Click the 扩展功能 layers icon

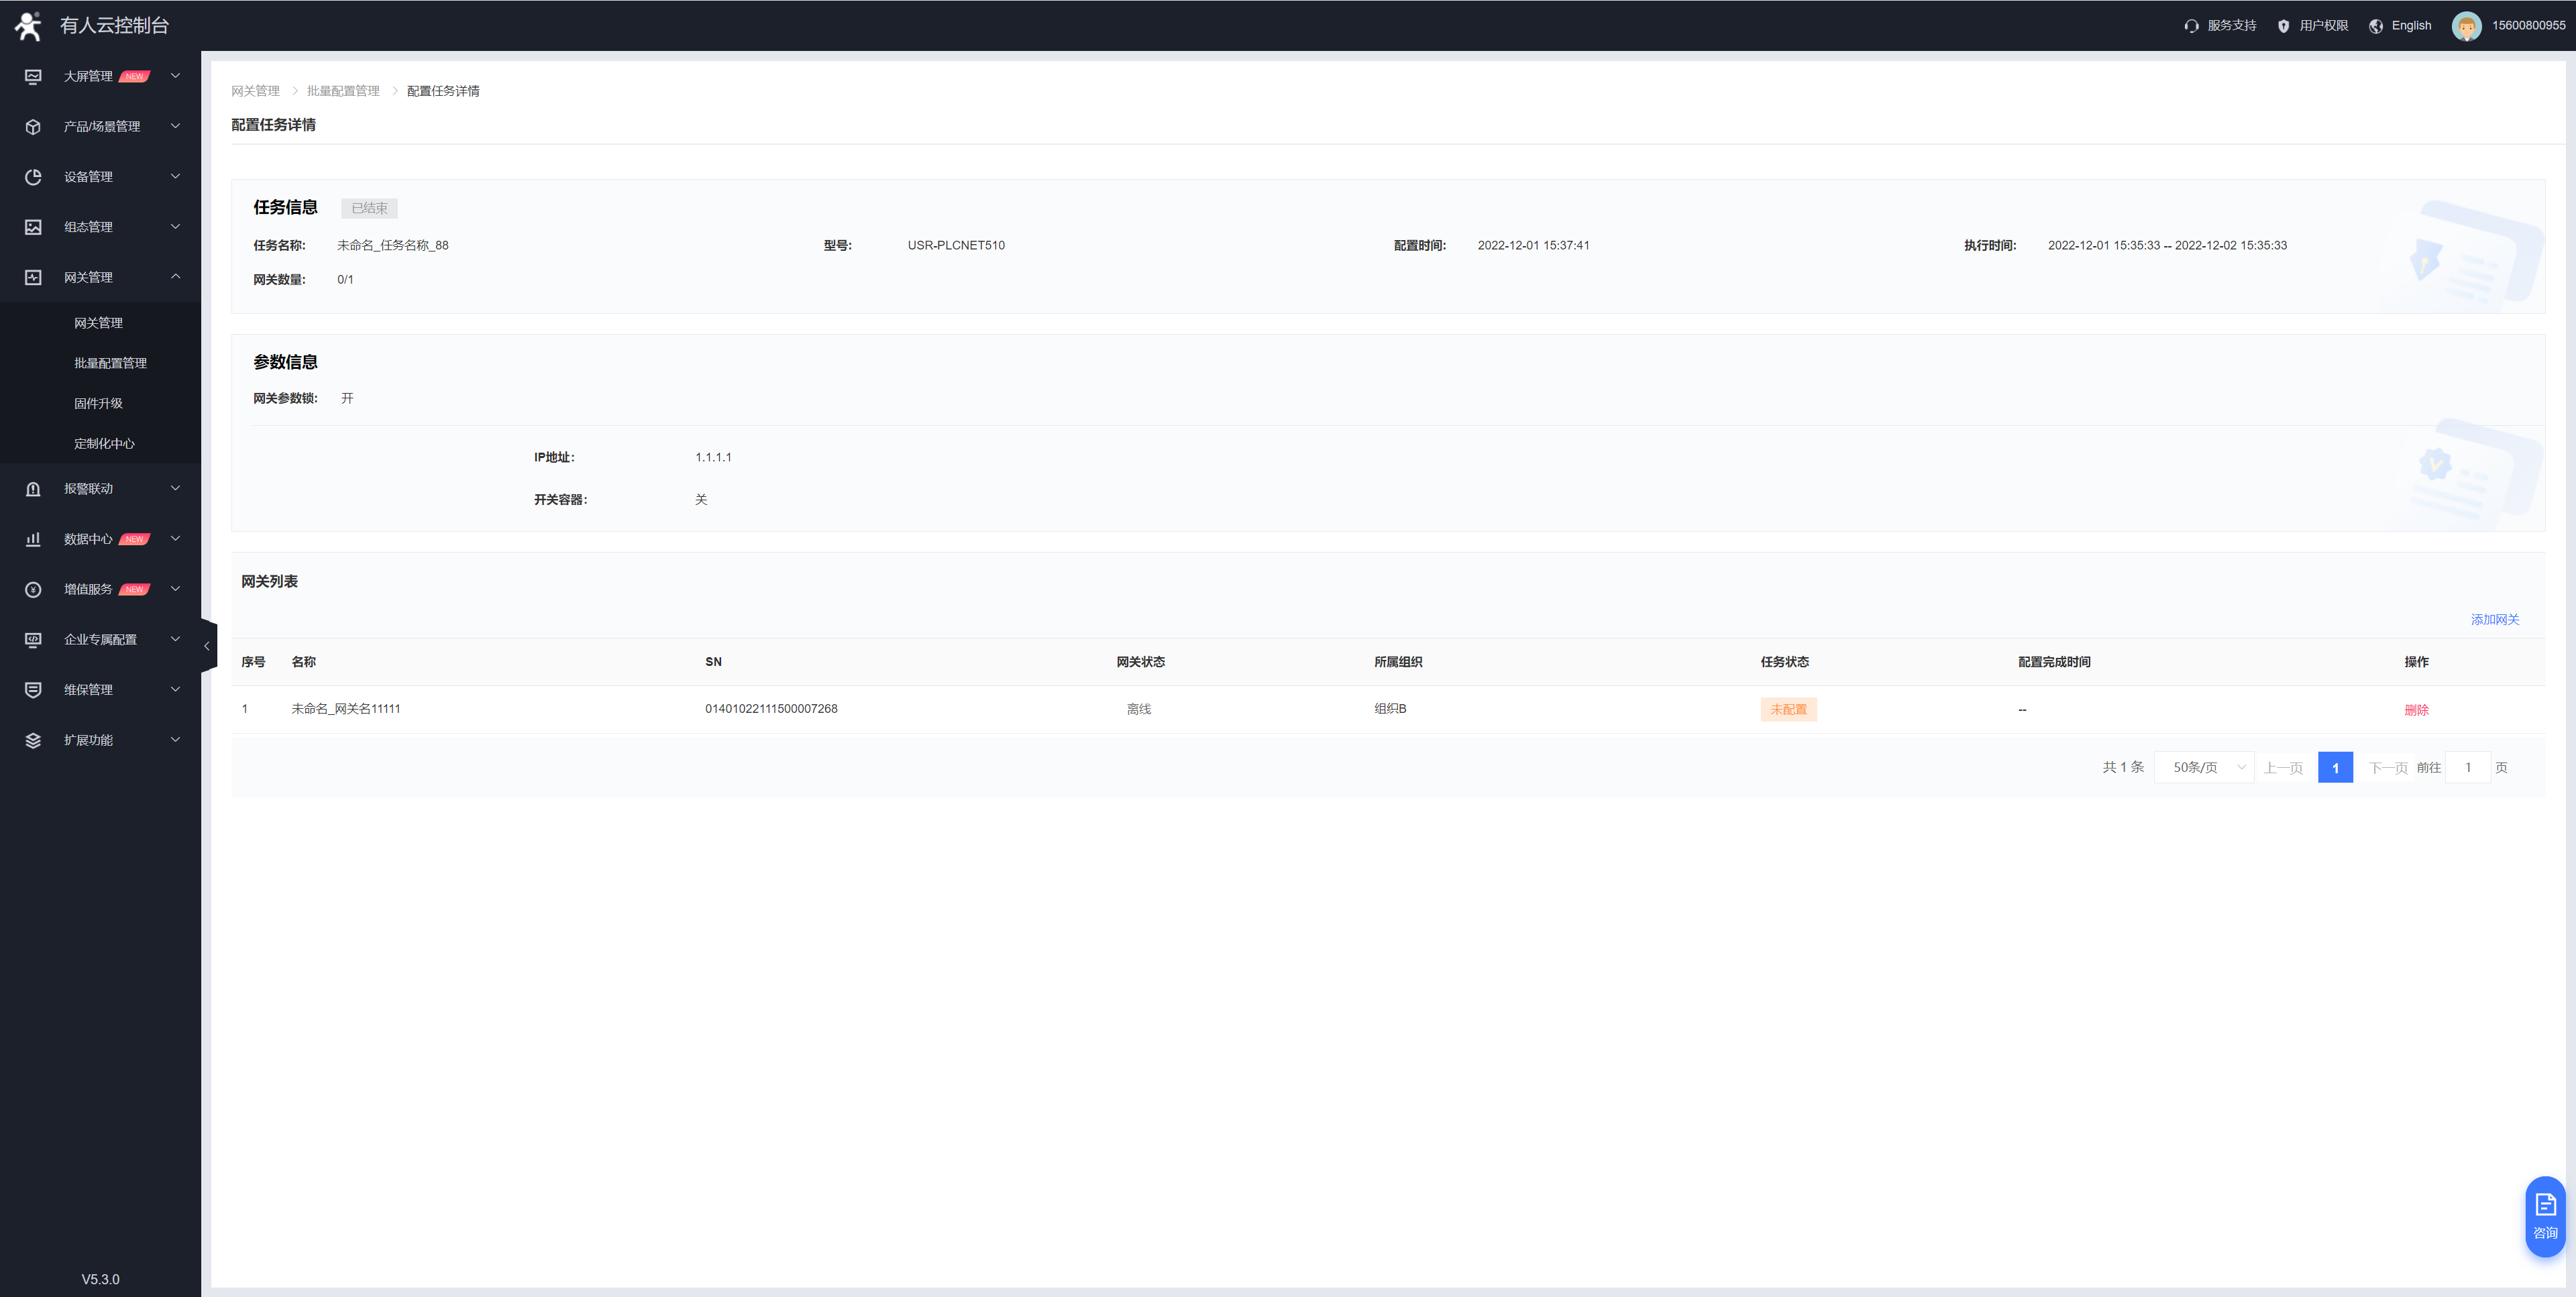click(33, 740)
